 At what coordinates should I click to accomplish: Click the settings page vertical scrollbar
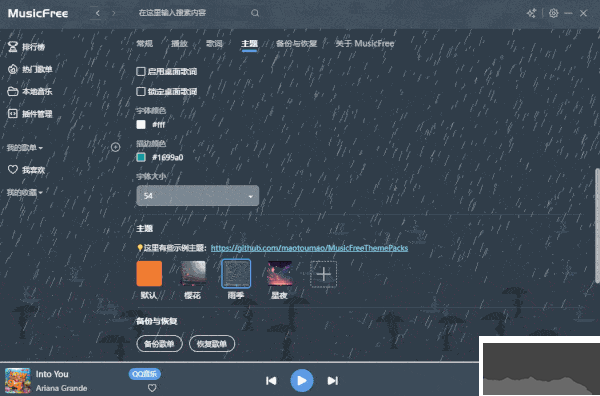[x=597, y=226]
